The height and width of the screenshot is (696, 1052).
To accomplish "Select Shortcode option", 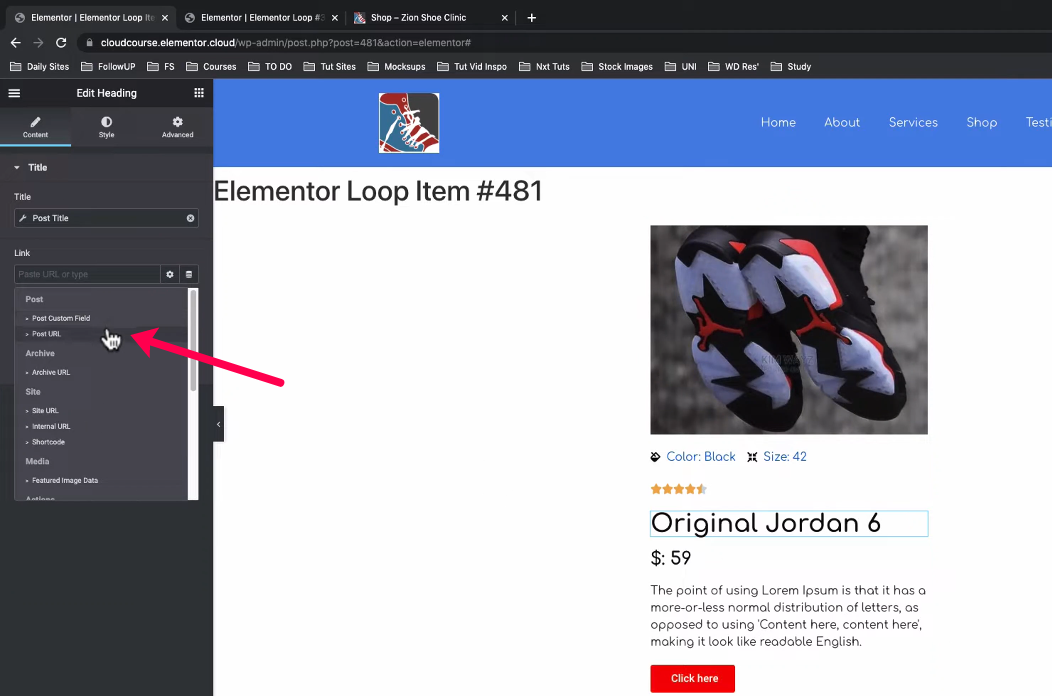I will click(48, 442).
